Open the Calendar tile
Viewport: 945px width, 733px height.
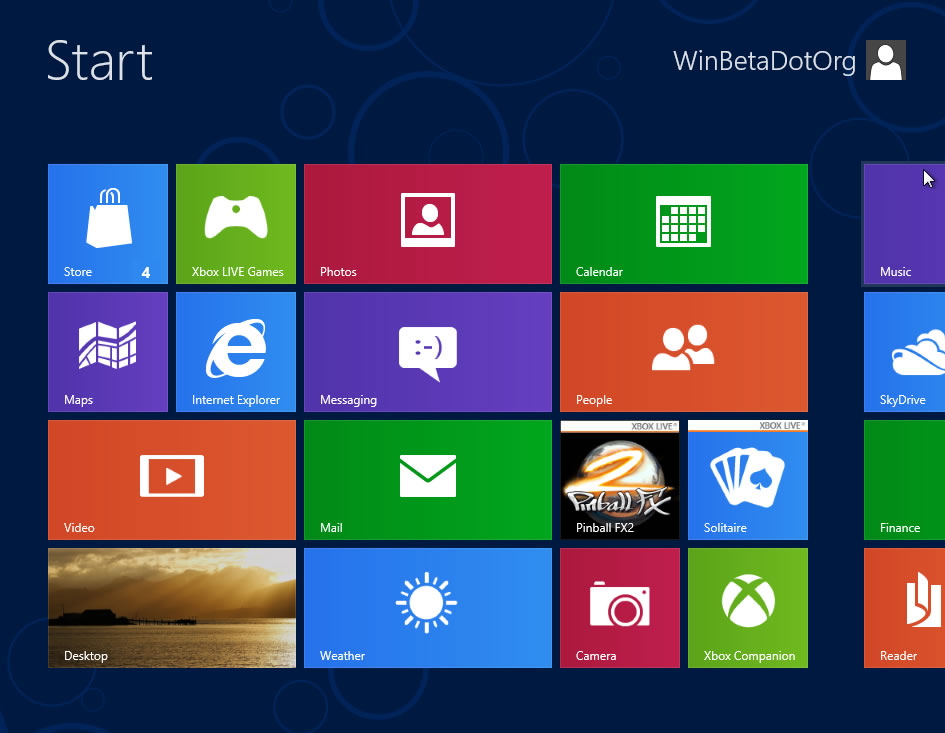click(x=684, y=224)
